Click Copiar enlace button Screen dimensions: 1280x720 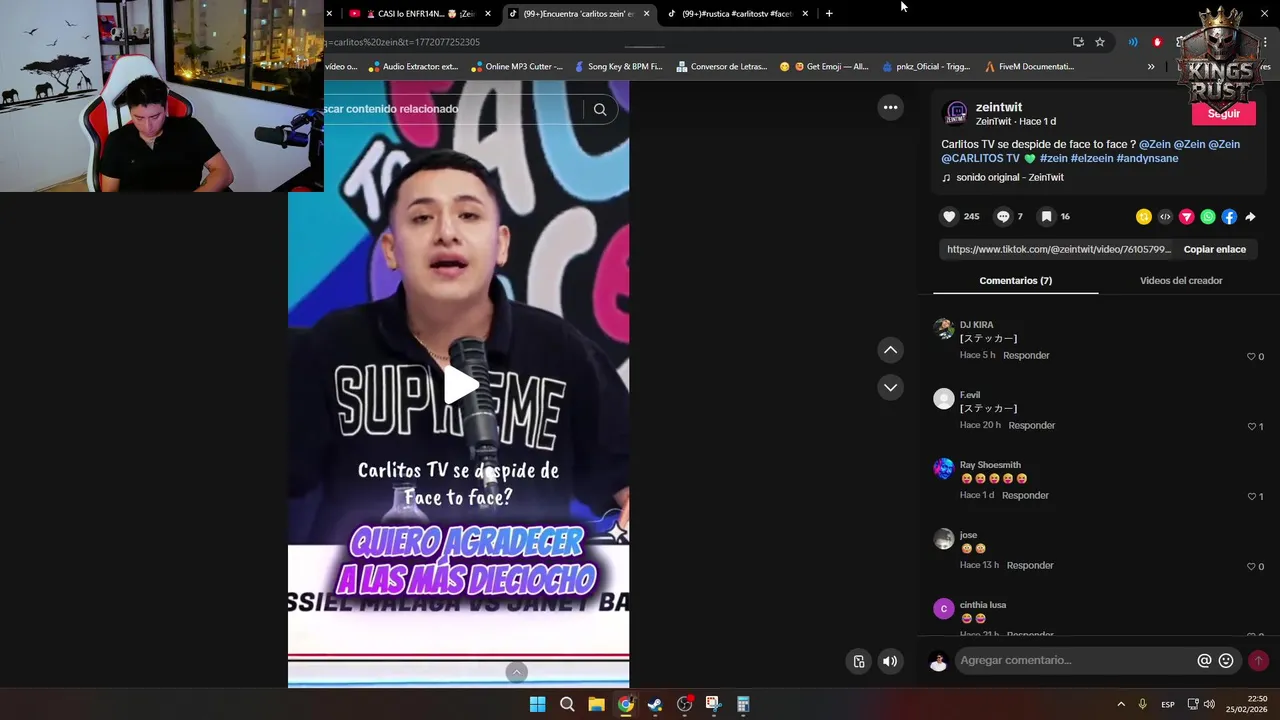[x=1214, y=249]
